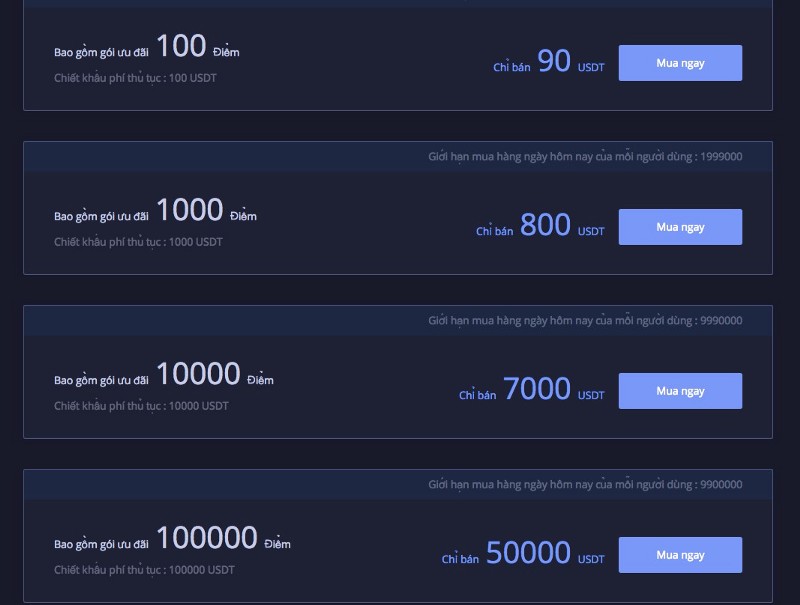Image resolution: width=800 pixels, height=605 pixels.
Task: Select the 100000 Điểm package heading
Action: 172,538
